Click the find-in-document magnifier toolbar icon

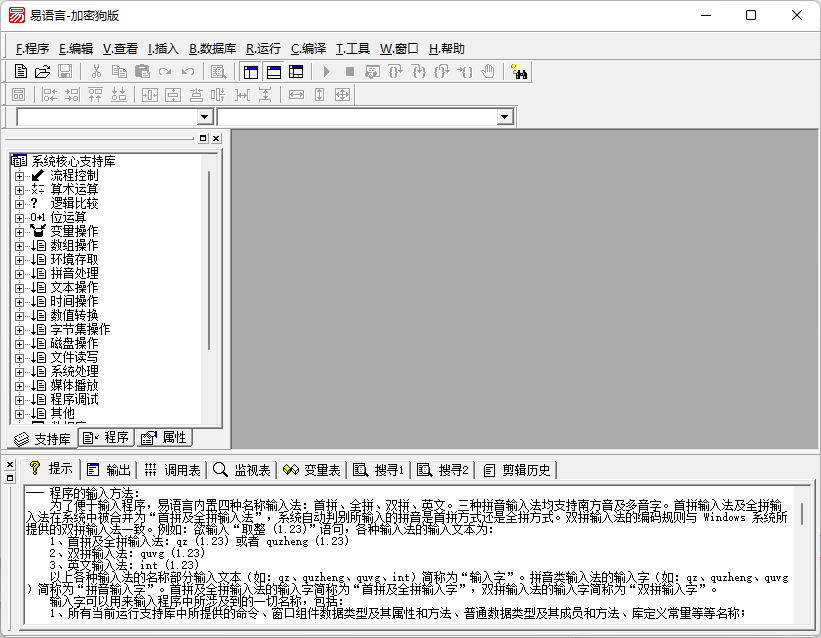pos(218,71)
